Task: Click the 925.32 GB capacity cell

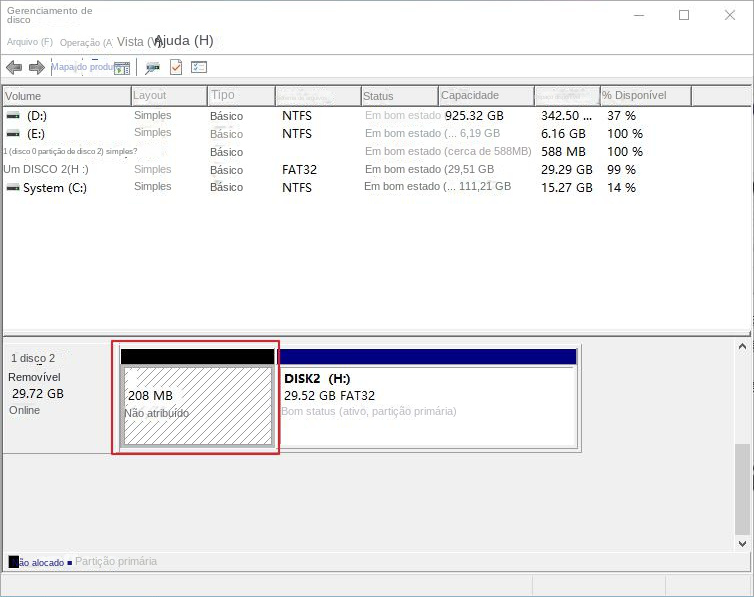Action: tap(474, 116)
